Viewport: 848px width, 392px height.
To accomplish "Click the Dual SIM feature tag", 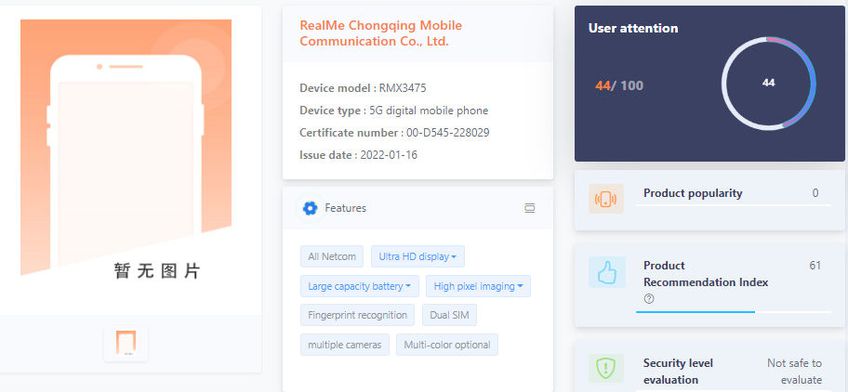I will [x=449, y=315].
